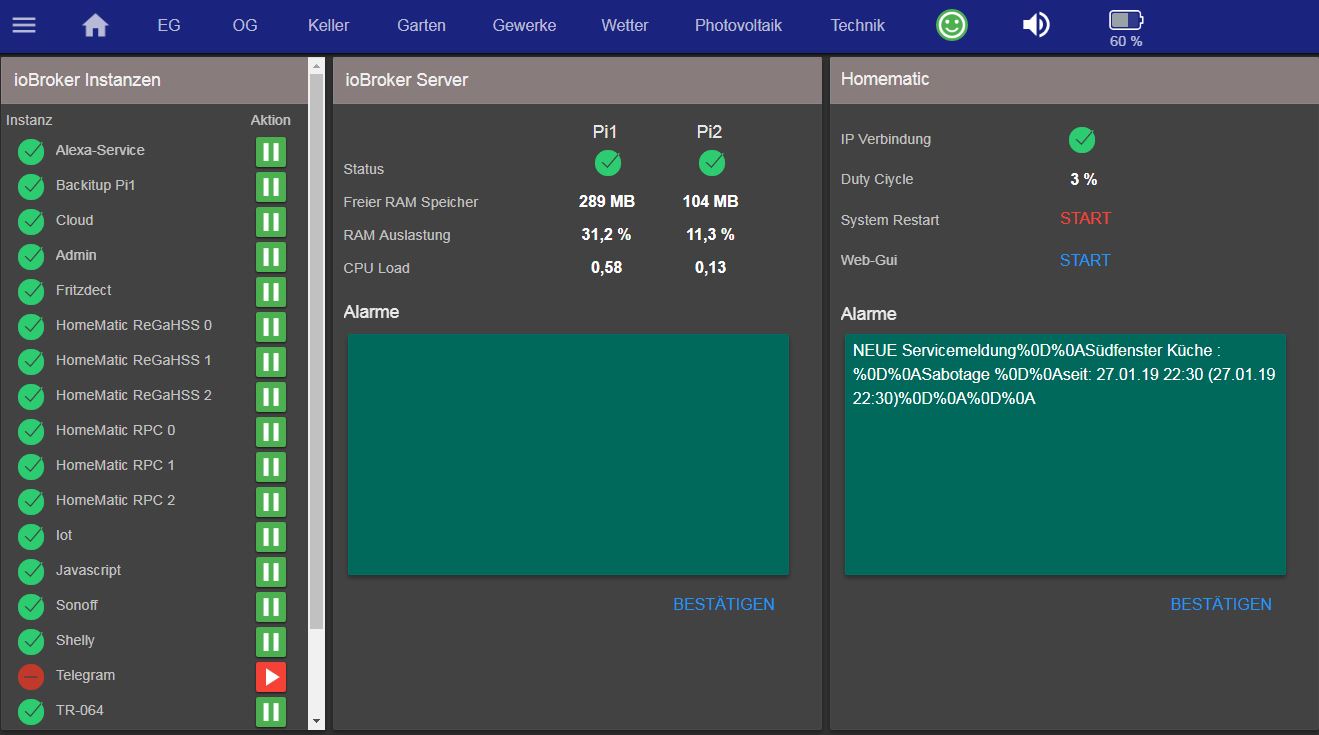Pause the HomeMatic RPC 1 instance

271,467
